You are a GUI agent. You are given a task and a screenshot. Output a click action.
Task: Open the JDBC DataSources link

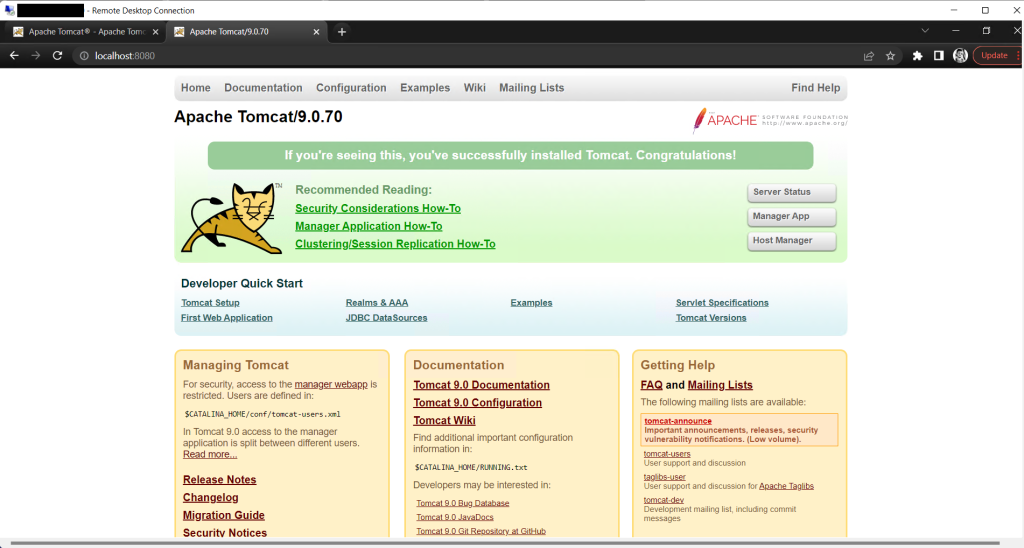387,317
